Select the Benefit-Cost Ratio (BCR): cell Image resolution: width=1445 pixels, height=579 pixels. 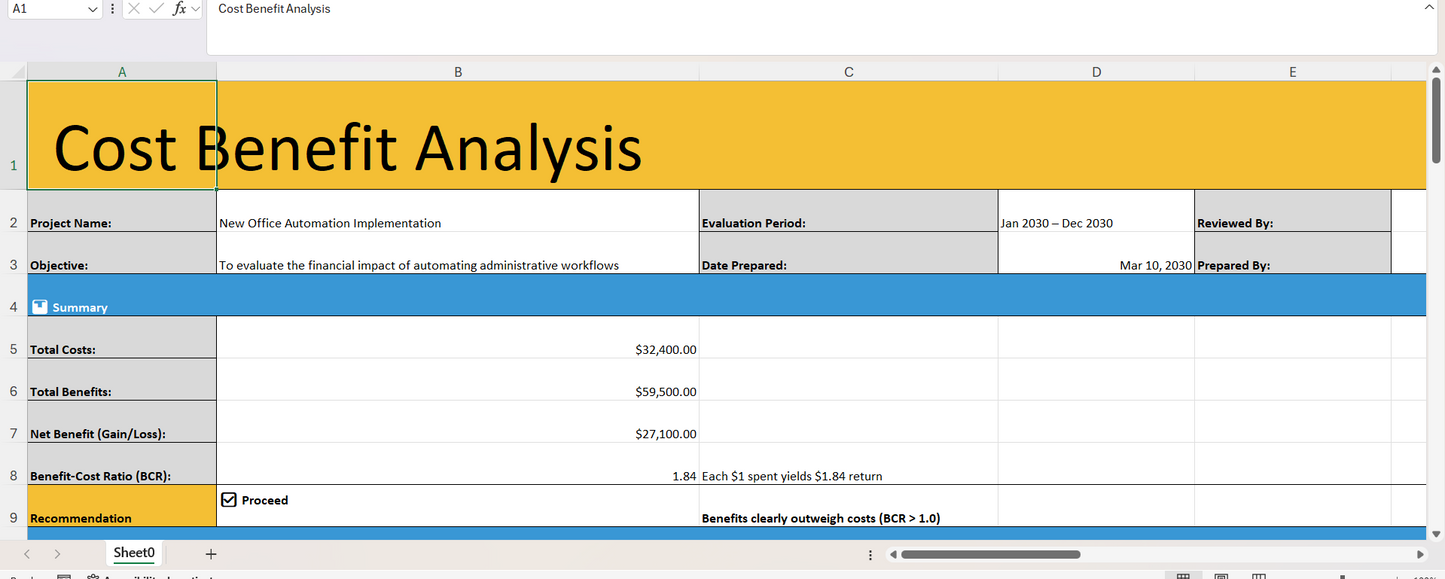coord(122,464)
